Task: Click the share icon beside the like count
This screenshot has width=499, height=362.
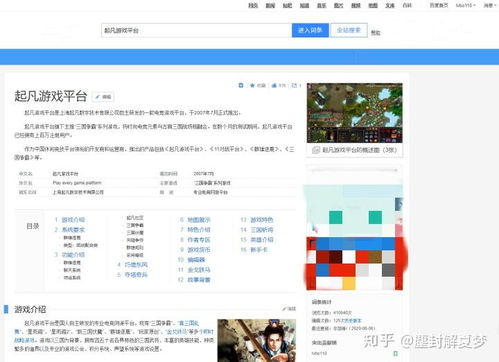Action: click(294, 86)
